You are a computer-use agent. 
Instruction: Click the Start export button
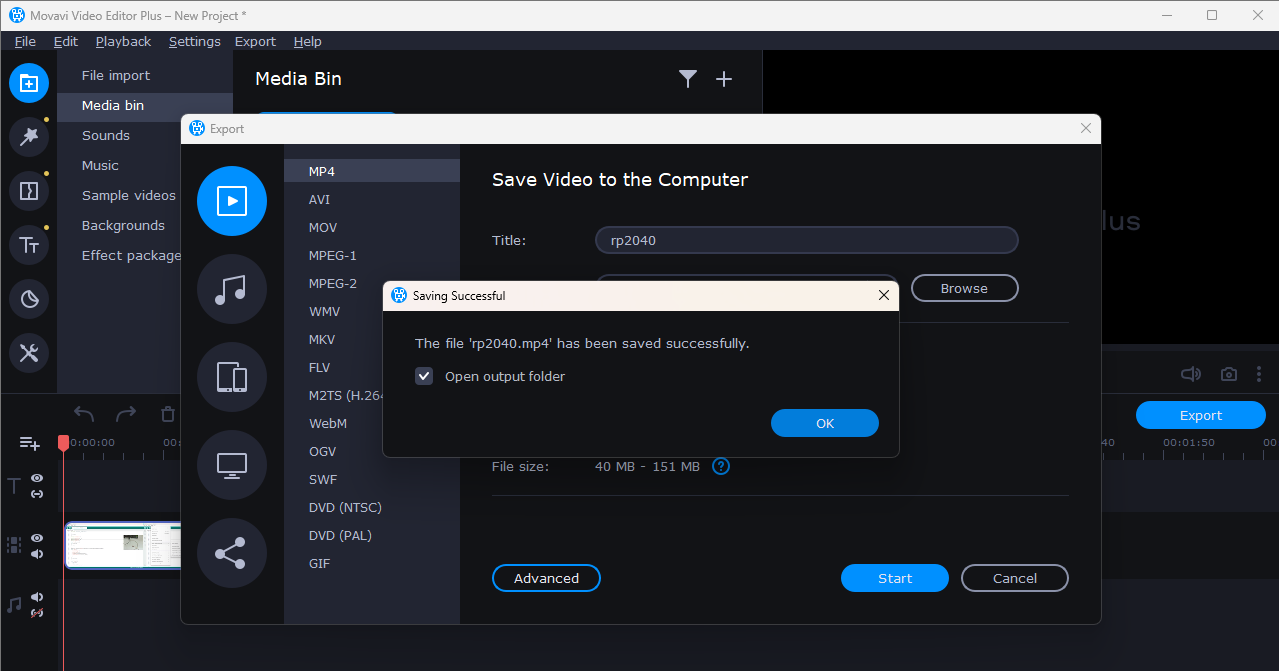[895, 578]
